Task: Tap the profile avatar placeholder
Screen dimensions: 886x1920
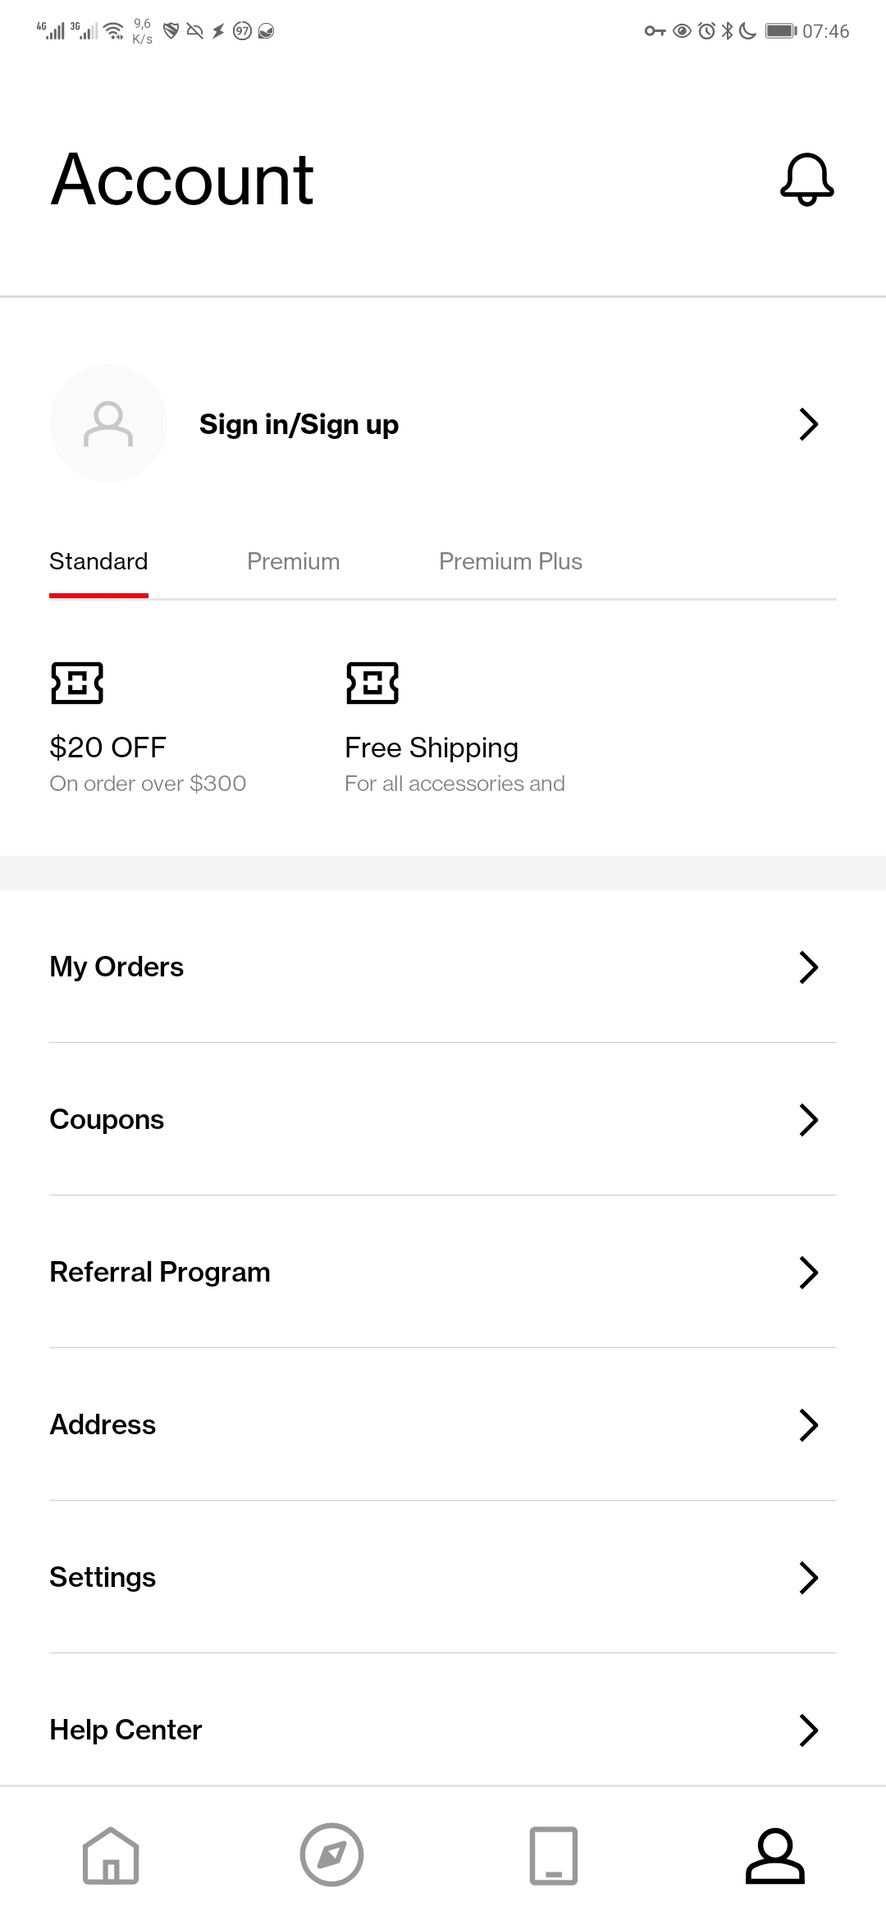Action: 108,424
